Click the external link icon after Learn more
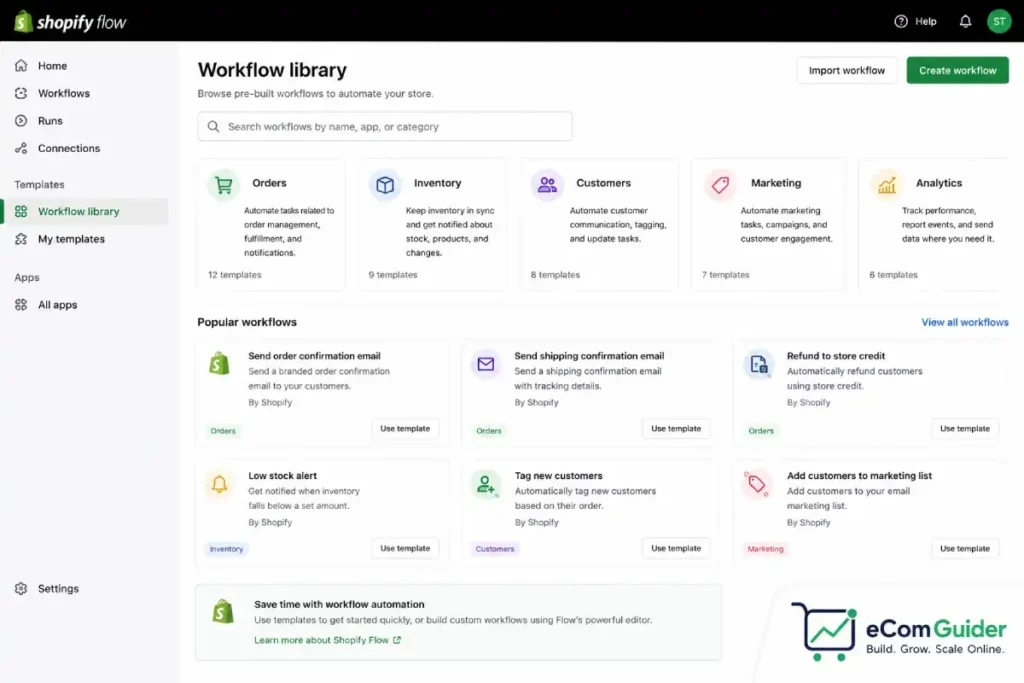The height and width of the screenshot is (683, 1024). [x=396, y=640]
